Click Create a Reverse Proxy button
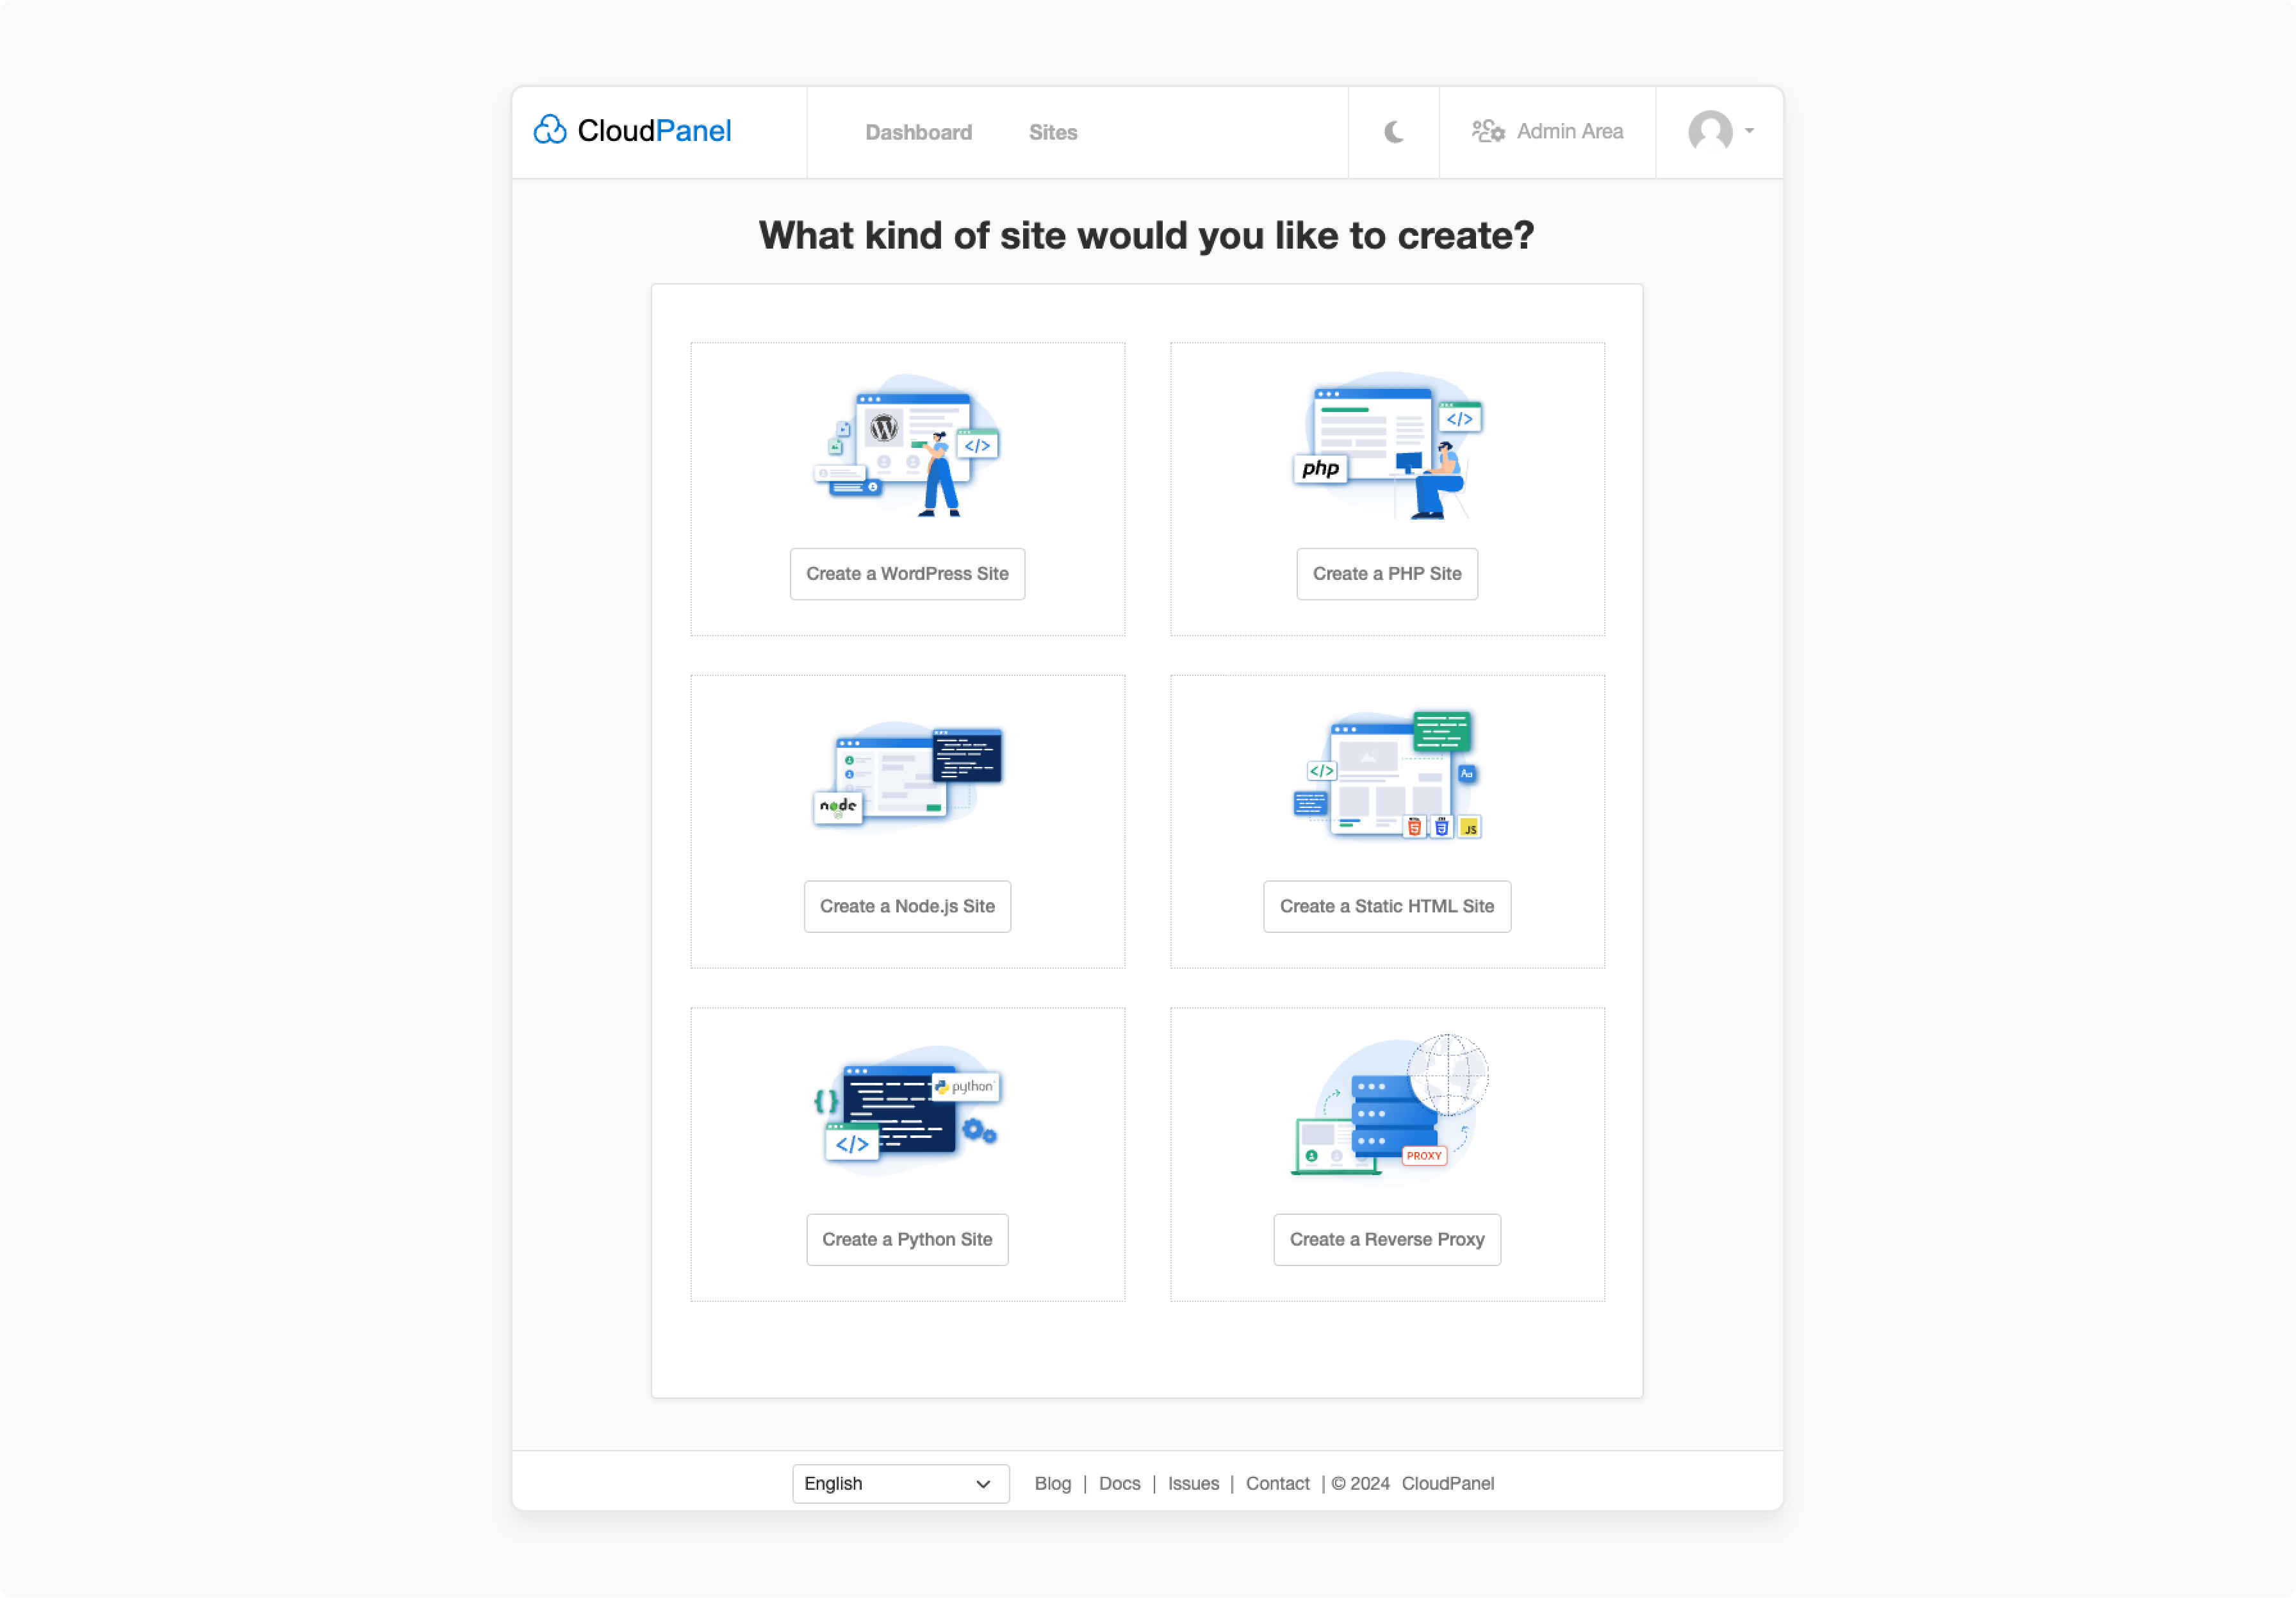Image resolution: width=2296 pixels, height=1598 pixels. (1387, 1239)
